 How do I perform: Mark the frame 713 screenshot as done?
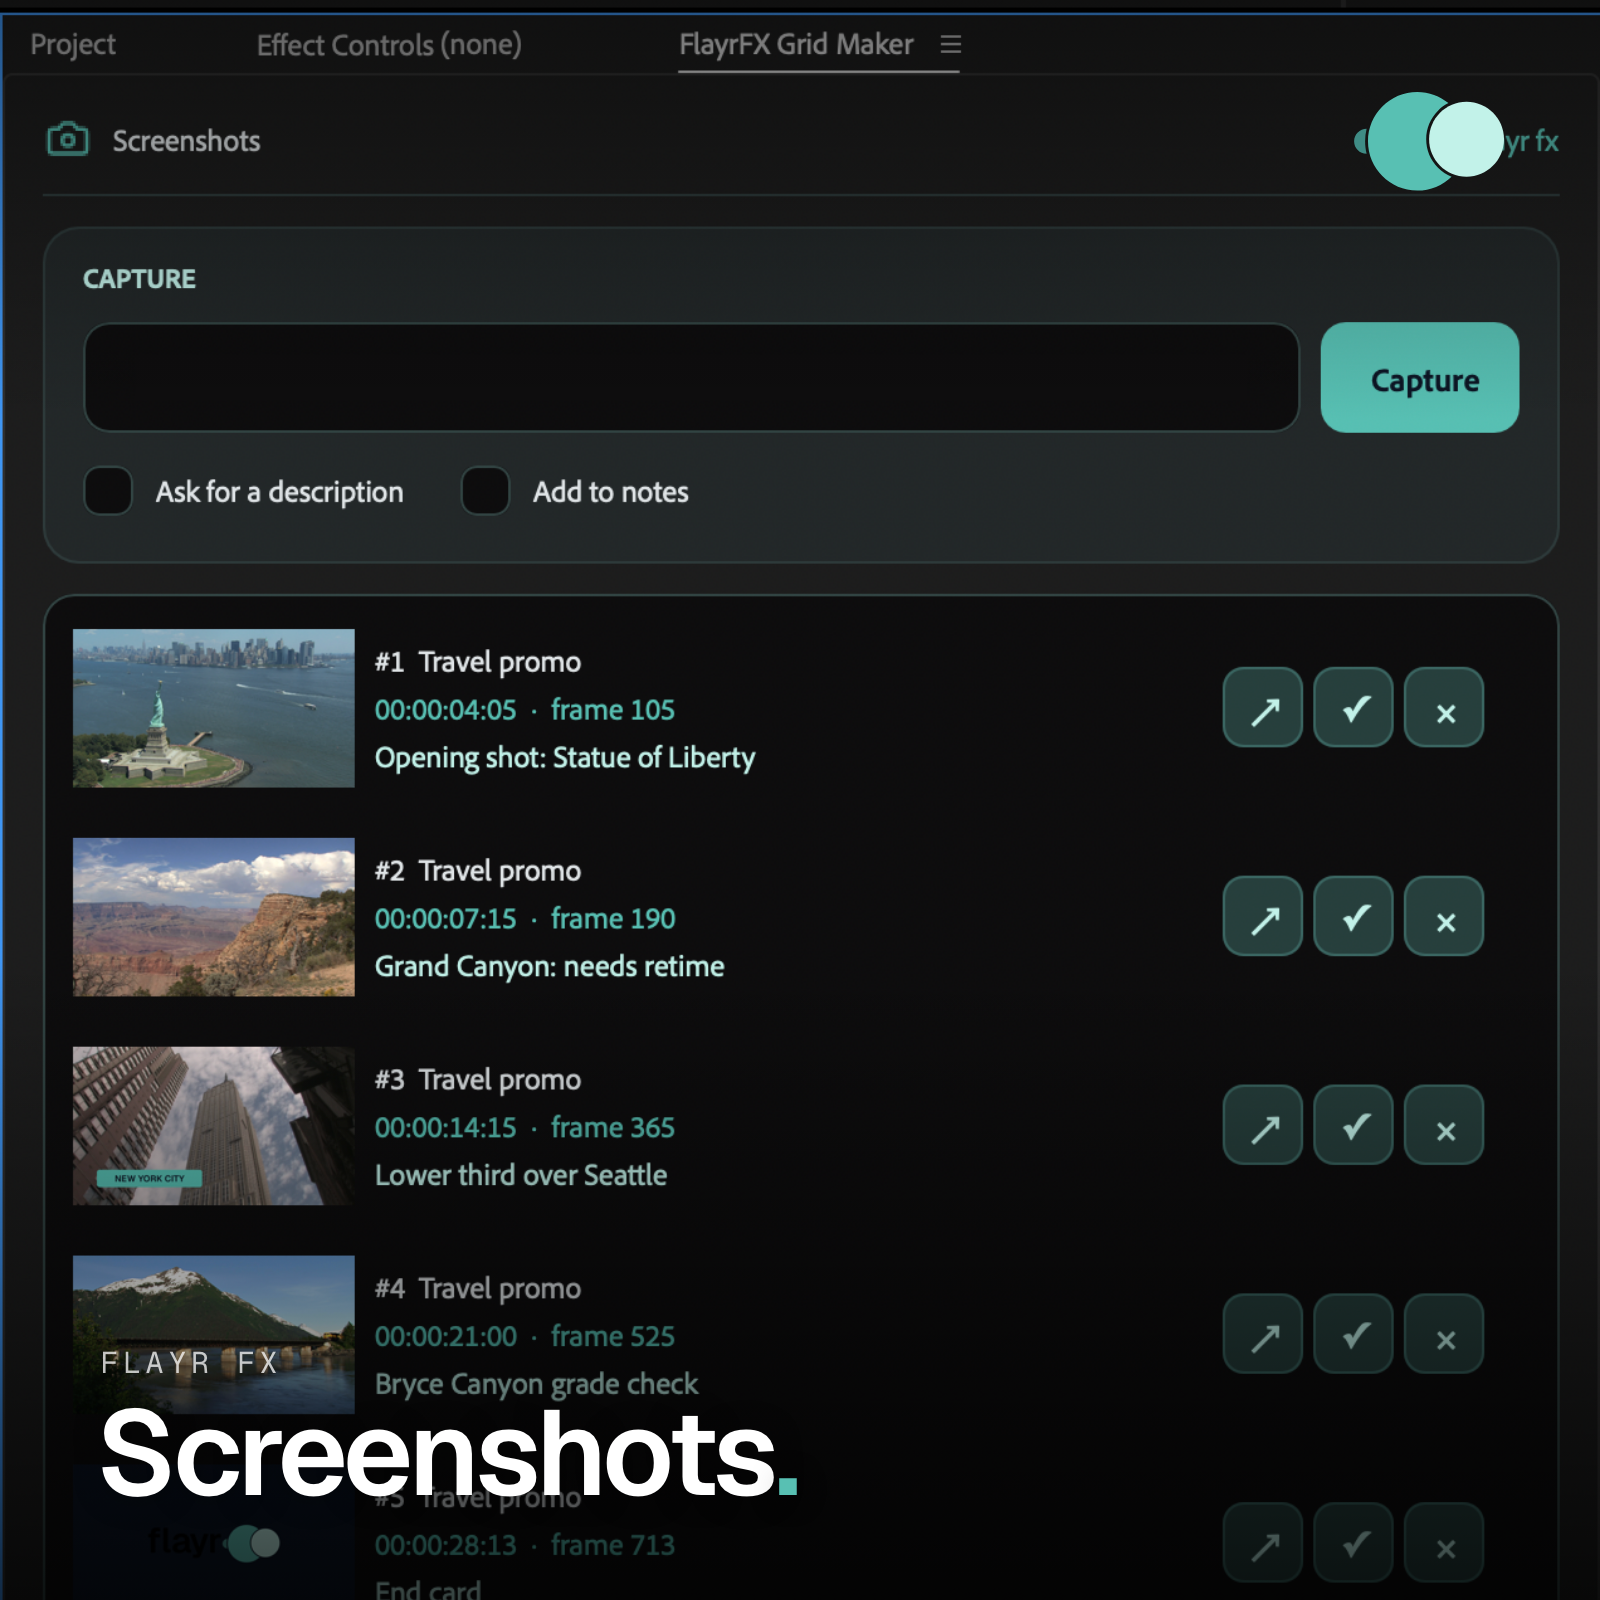(1353, 1544)
